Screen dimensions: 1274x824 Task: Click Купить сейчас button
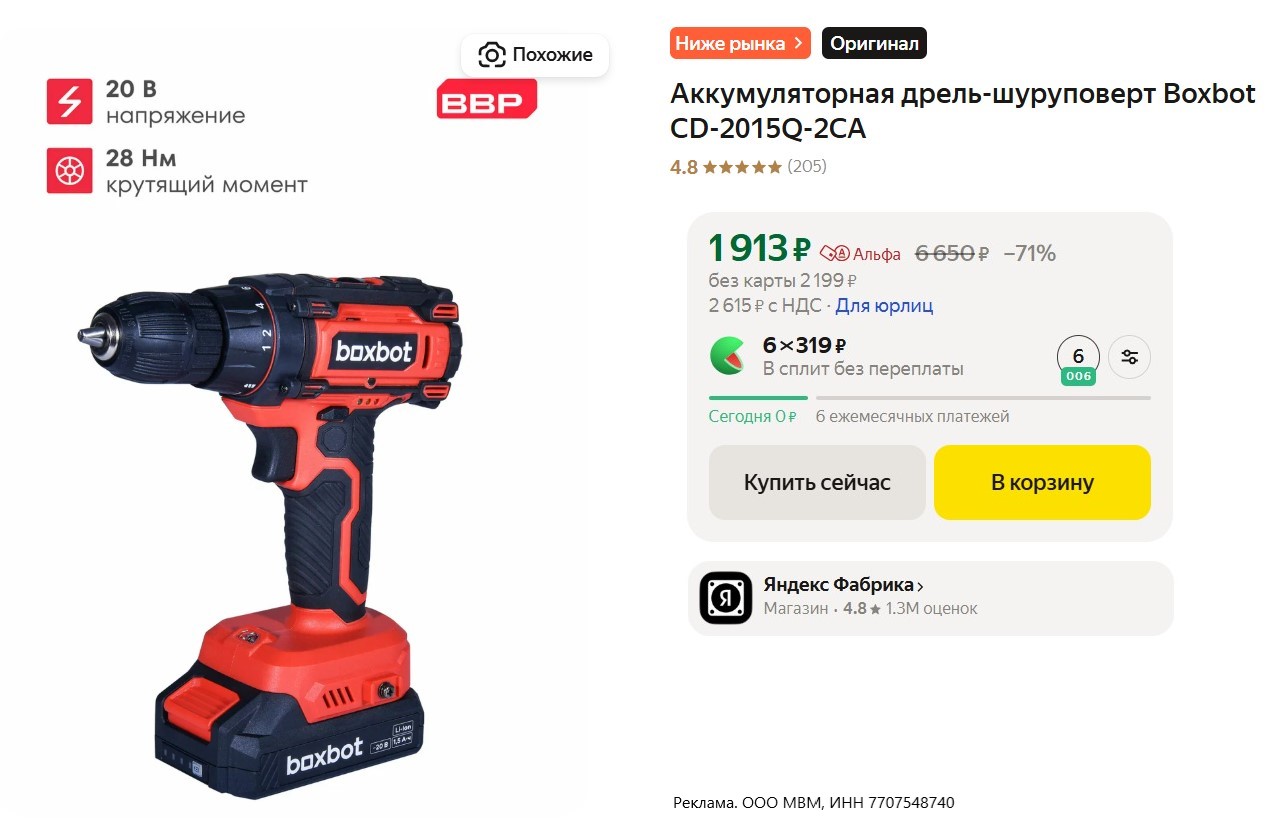pos(817,482)
